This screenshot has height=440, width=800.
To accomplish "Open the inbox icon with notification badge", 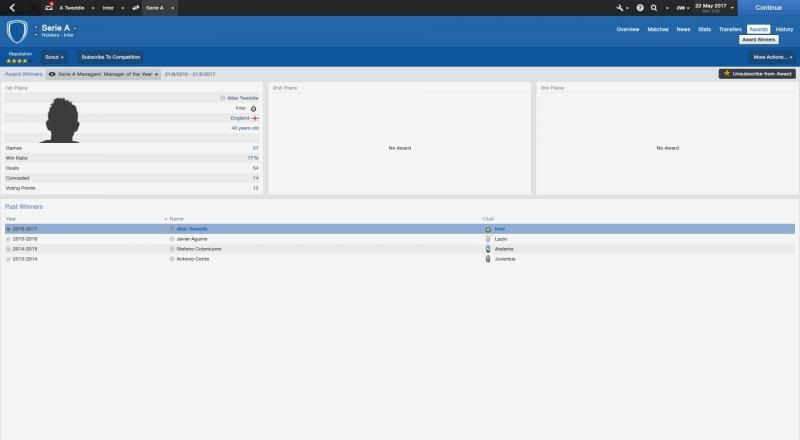I will (49, 7).
